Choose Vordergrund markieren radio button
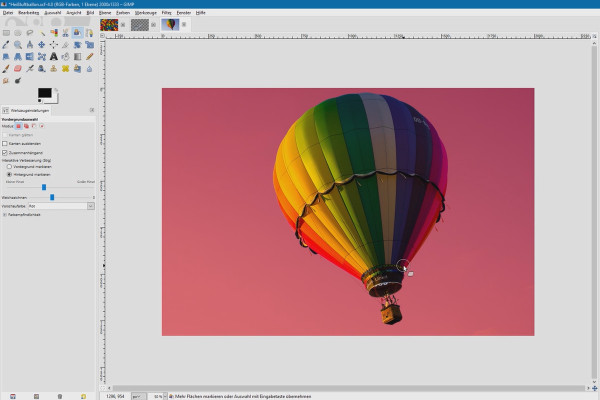This screenshot has width=600, height=400. (9, 167)
